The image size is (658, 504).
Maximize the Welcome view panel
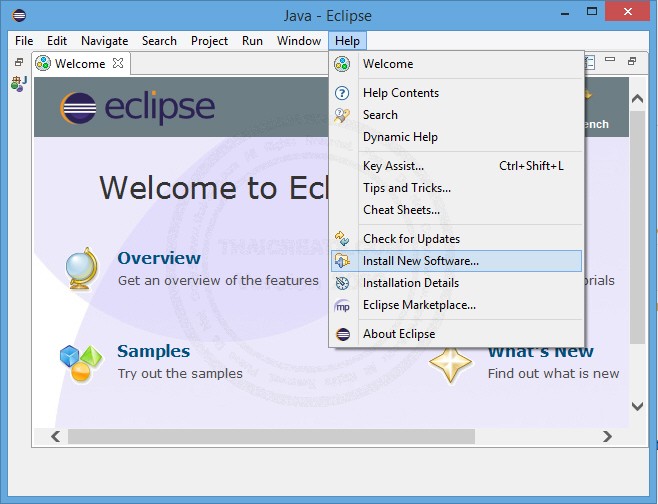pyautogui.click(x=632, y=61)
